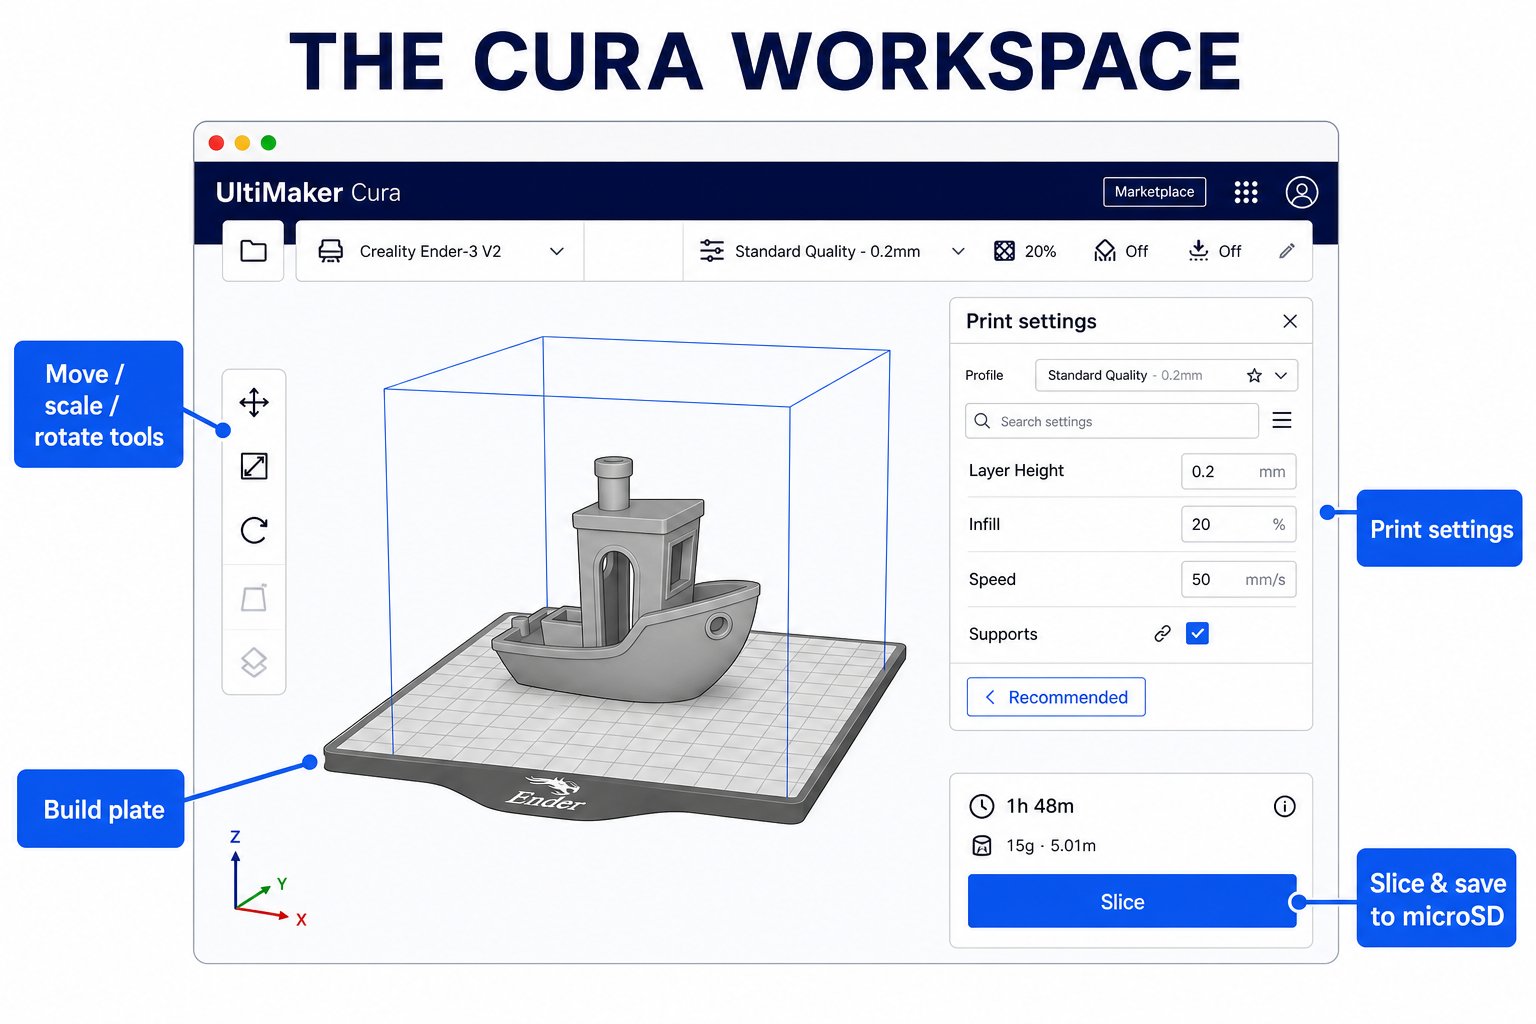Open settings visibility hamburger menu
This screenshot has height=1024, width=1536.
1282,421
